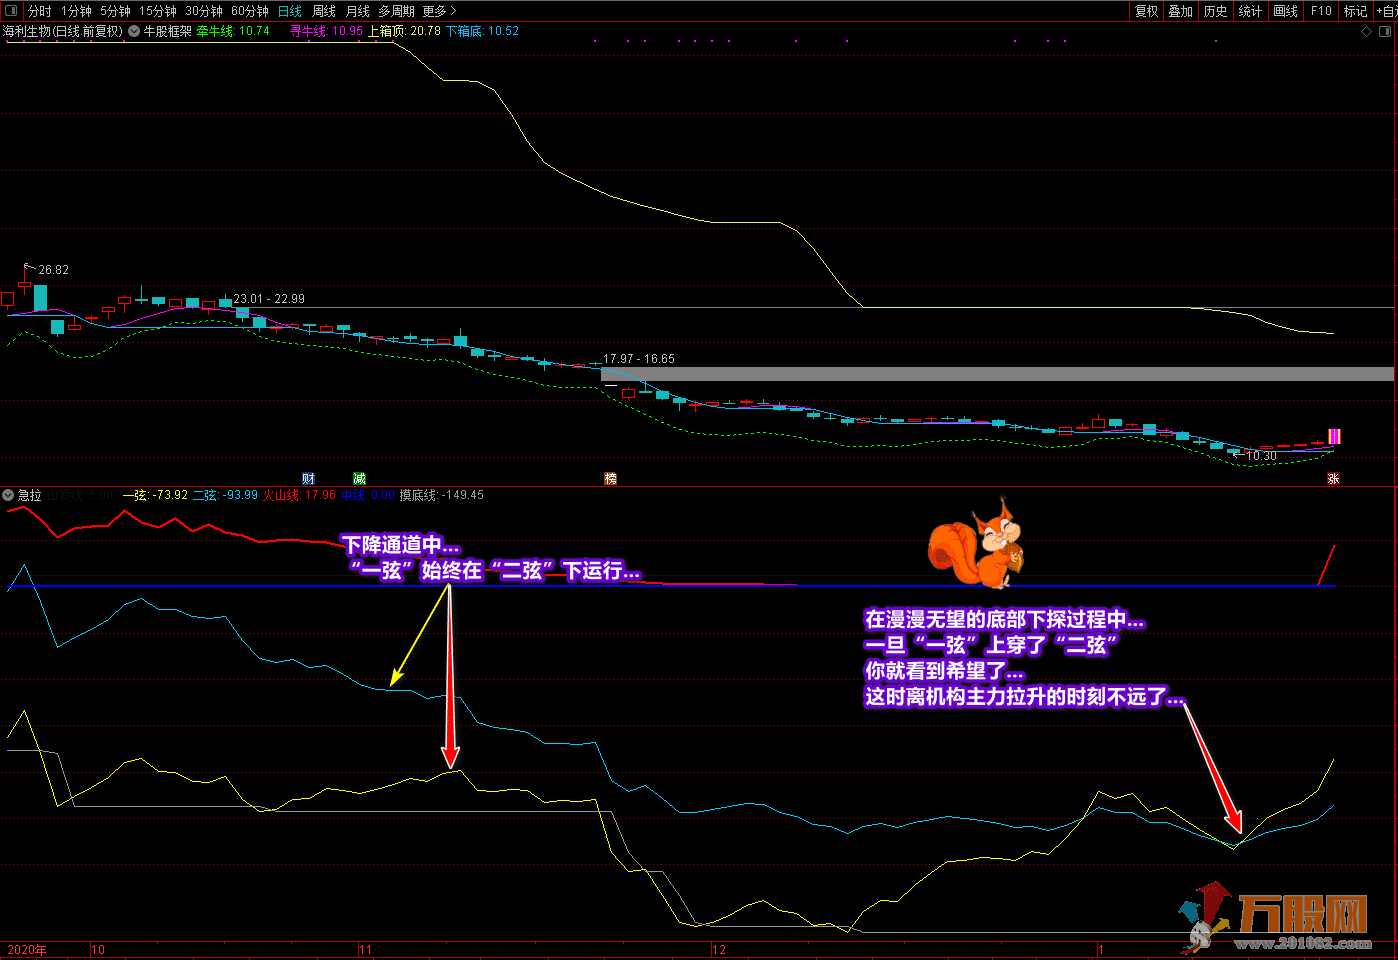The height and width of the screenshot is (960, 1398).
Task: Select the 周线 weekly period tab
Action: pyautogui.click(x=324, y=11)
